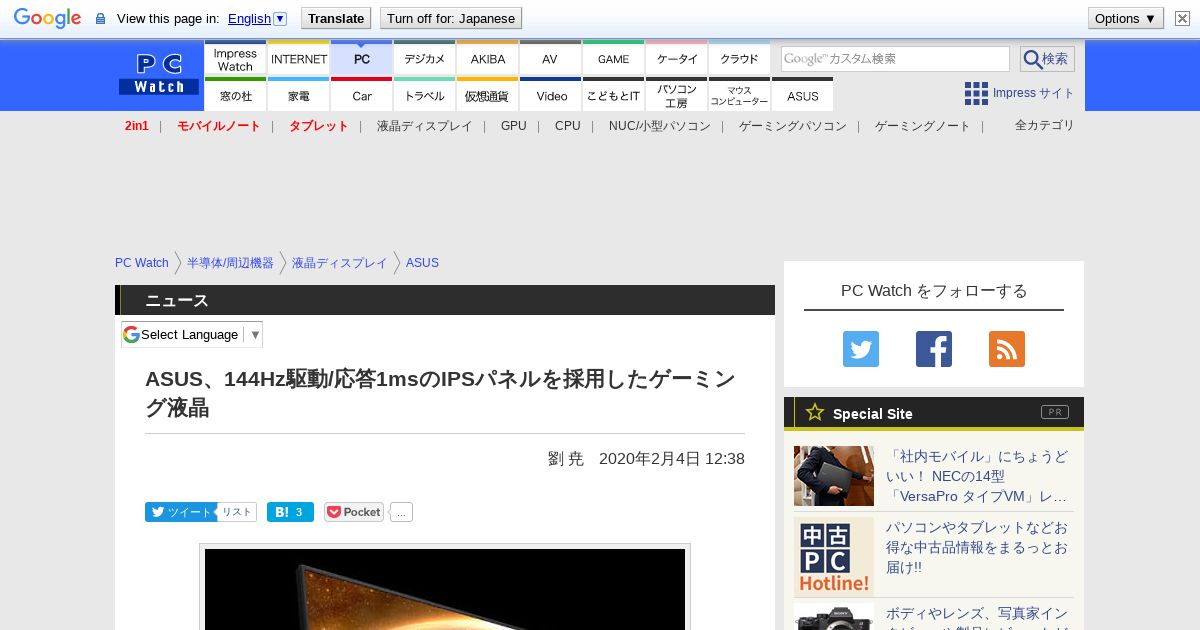This screenshot has height=630, width=1200.
Task: Open the モバイルノート category link
Action: tap(219, 126)
